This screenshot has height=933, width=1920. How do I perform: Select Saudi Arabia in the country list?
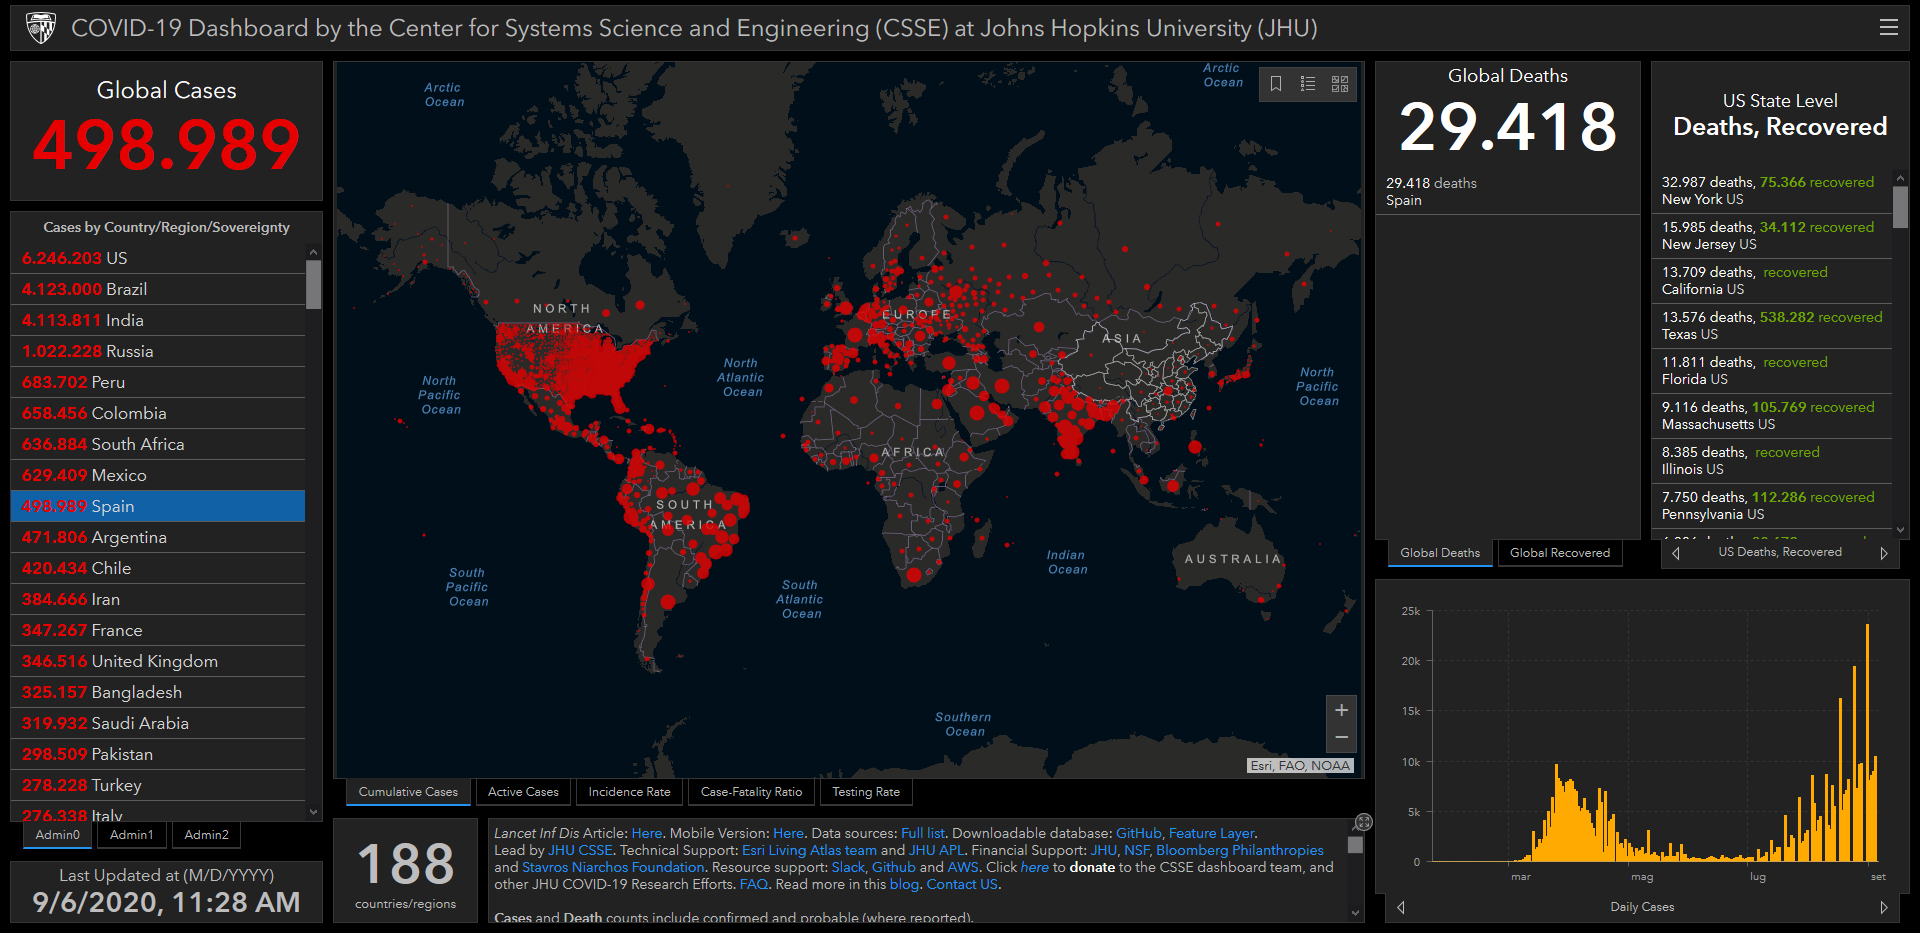click(x=158, y=723)
